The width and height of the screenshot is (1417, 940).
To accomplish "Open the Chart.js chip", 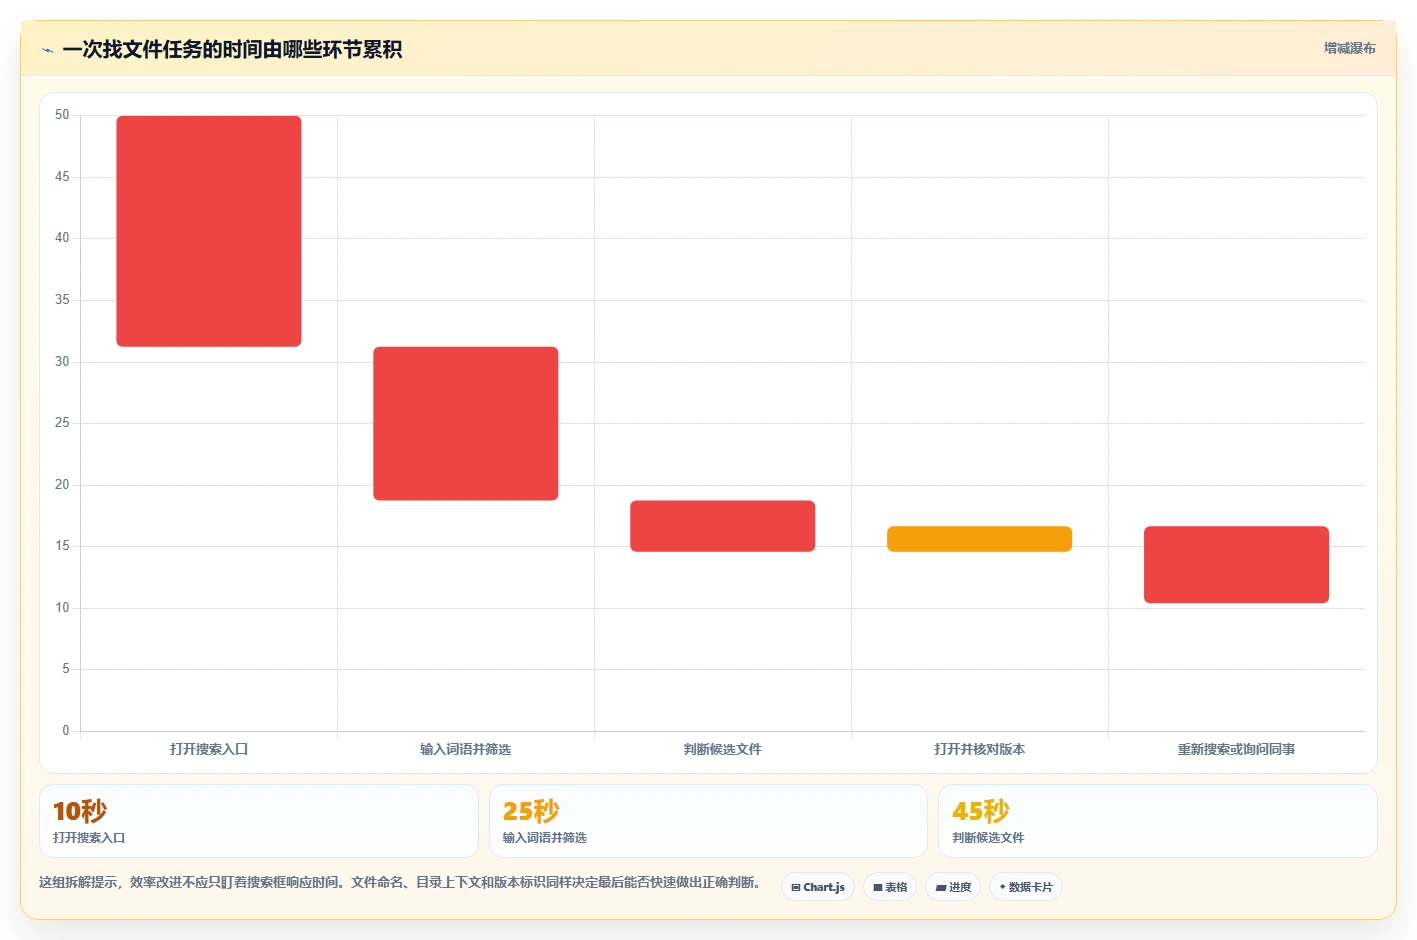I will 818,887.
